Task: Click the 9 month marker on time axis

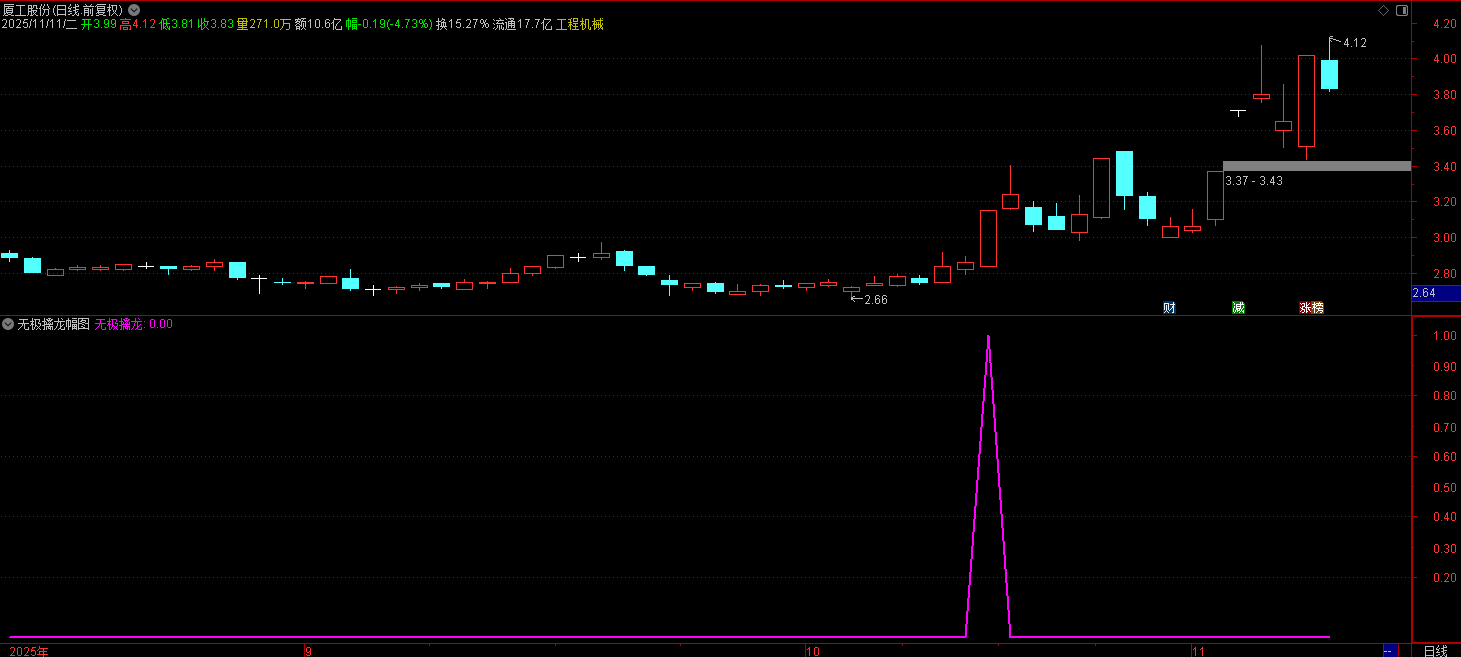Action: tap(308, 650)
